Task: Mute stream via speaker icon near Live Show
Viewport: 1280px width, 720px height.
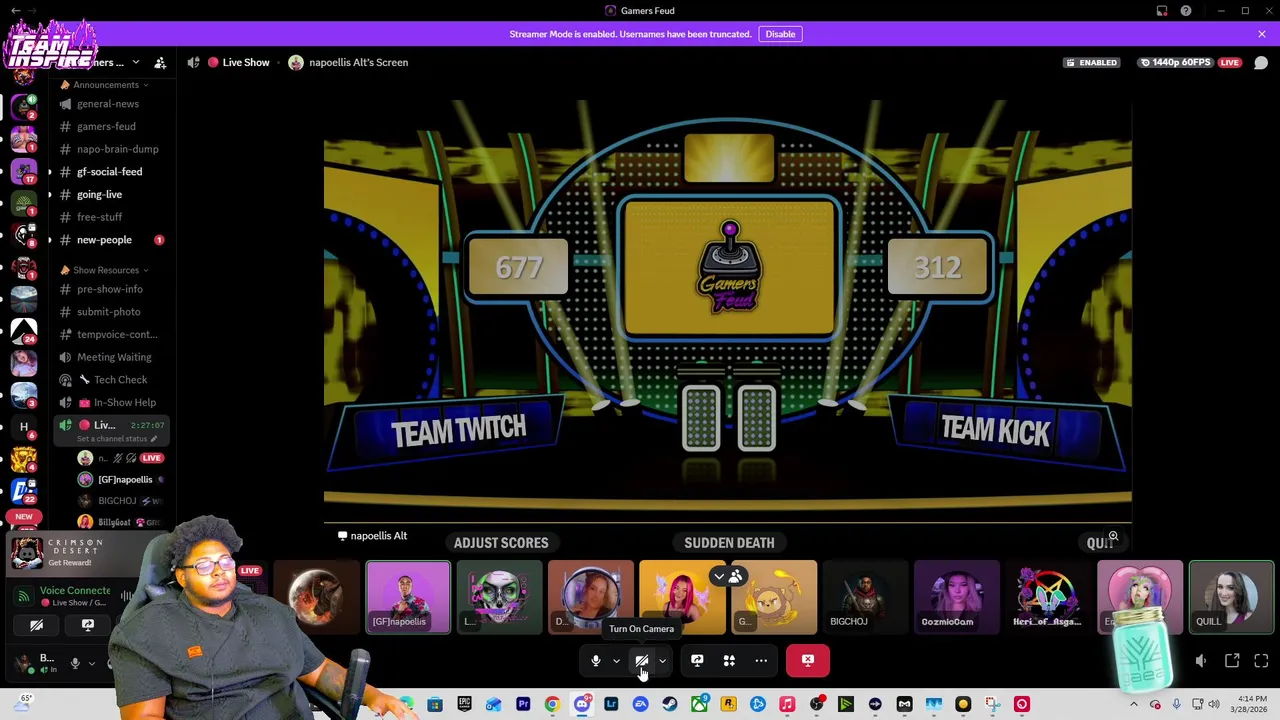Action: coord(193,62)
